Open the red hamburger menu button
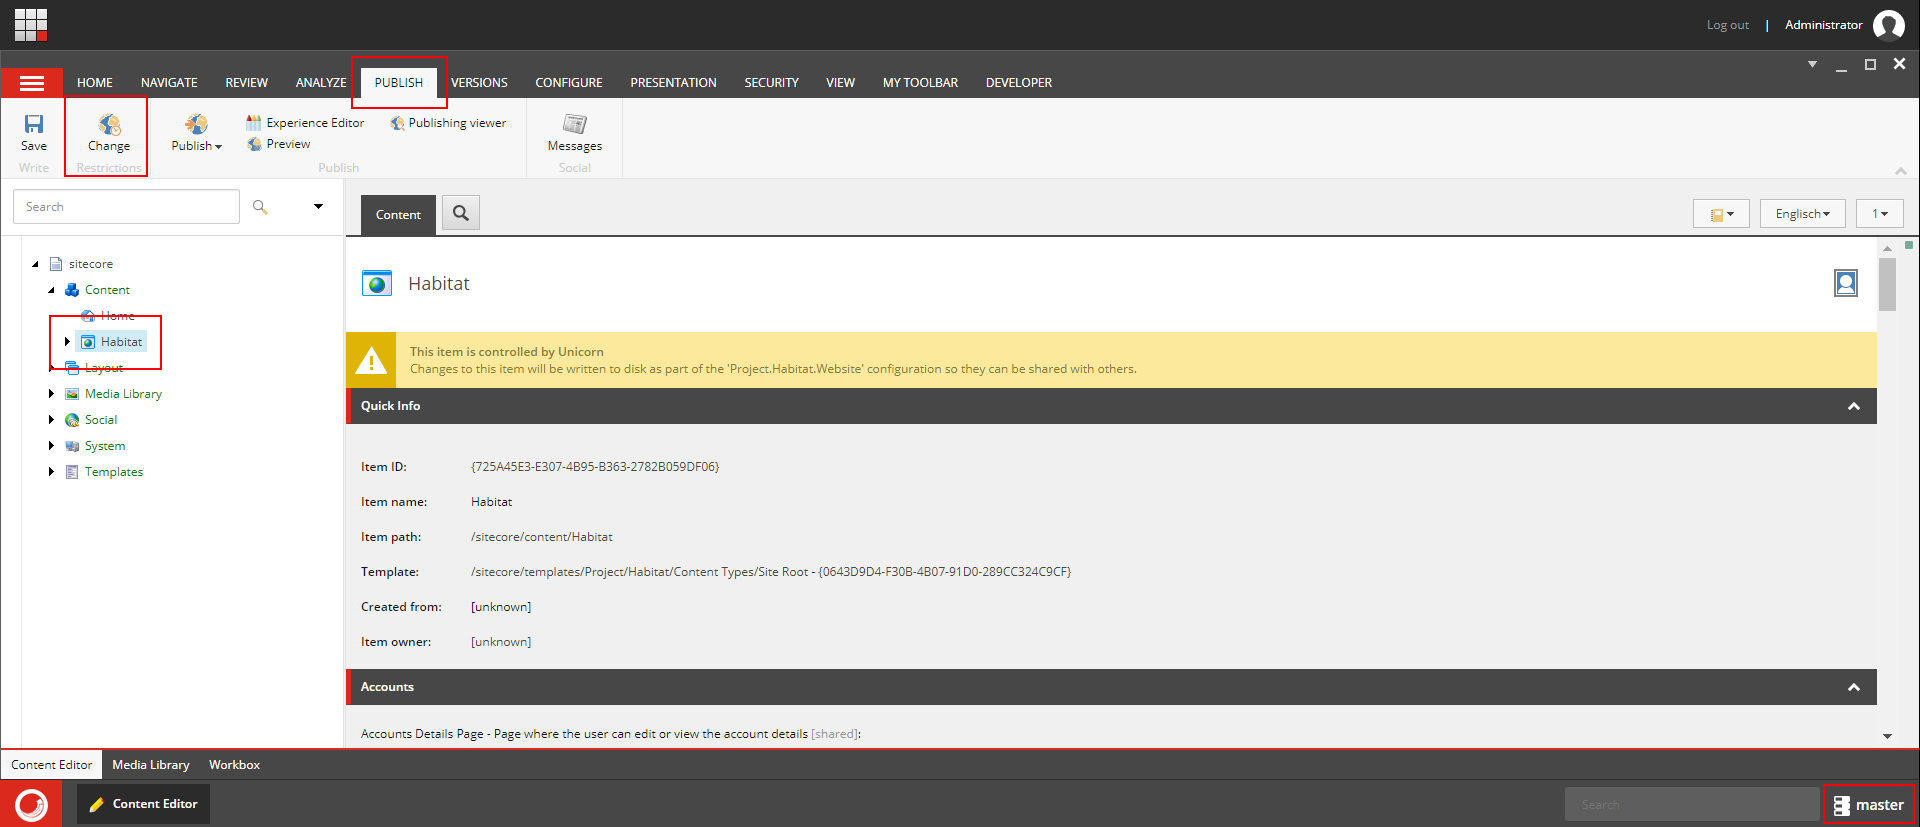This screenshot has width=1920, height=827. (x=32, y=83)
